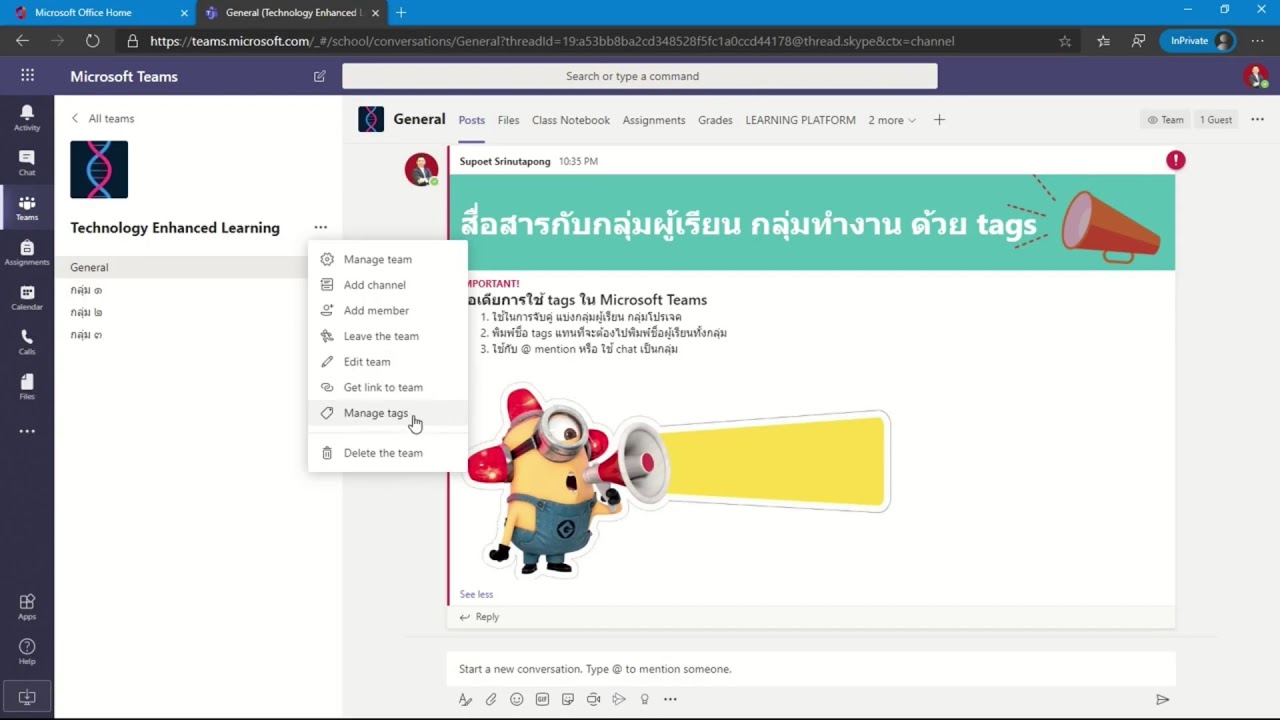The width and height of the screenshot is (1280, 720).
Task: Open the app launcher waffle icon
Action: tap(27, 76)
